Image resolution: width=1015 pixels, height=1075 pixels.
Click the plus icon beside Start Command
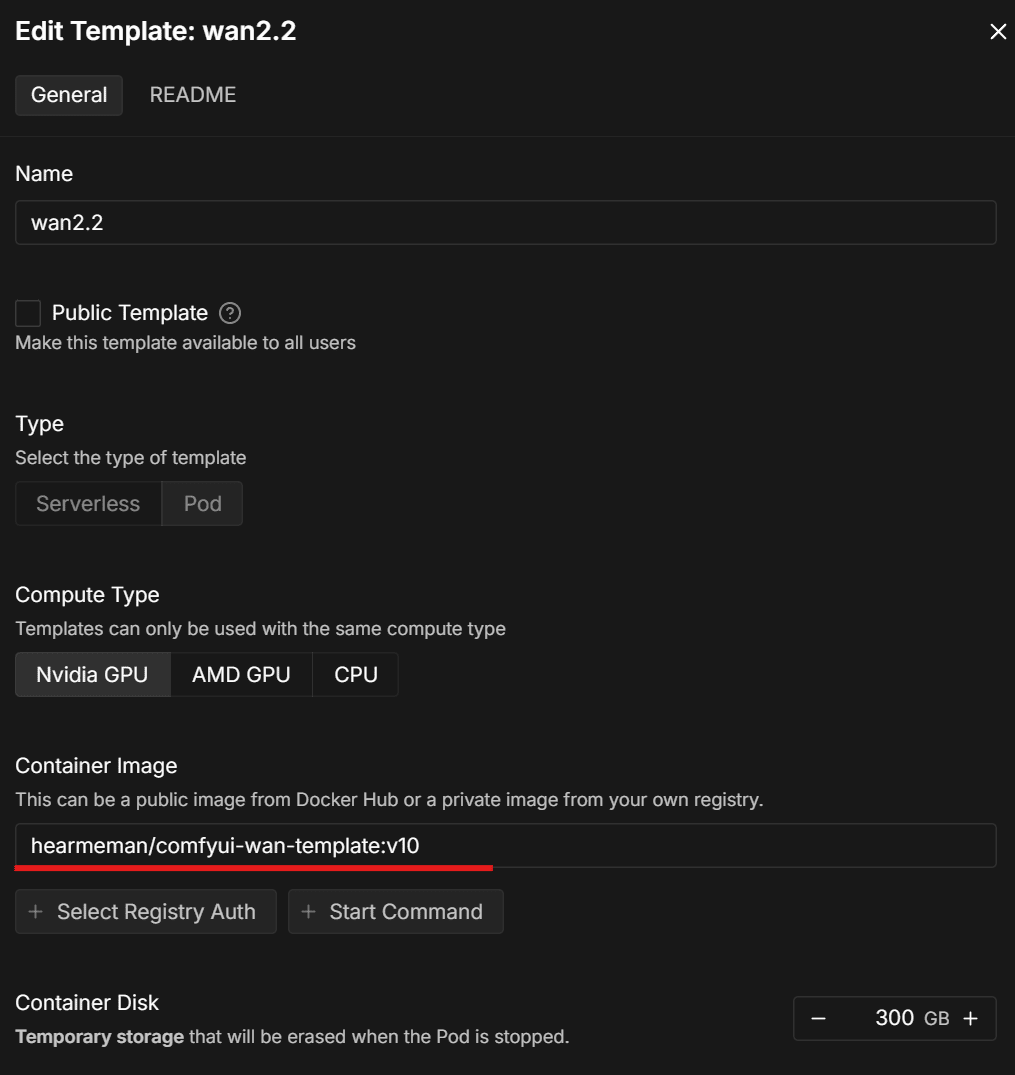(309, 912)
